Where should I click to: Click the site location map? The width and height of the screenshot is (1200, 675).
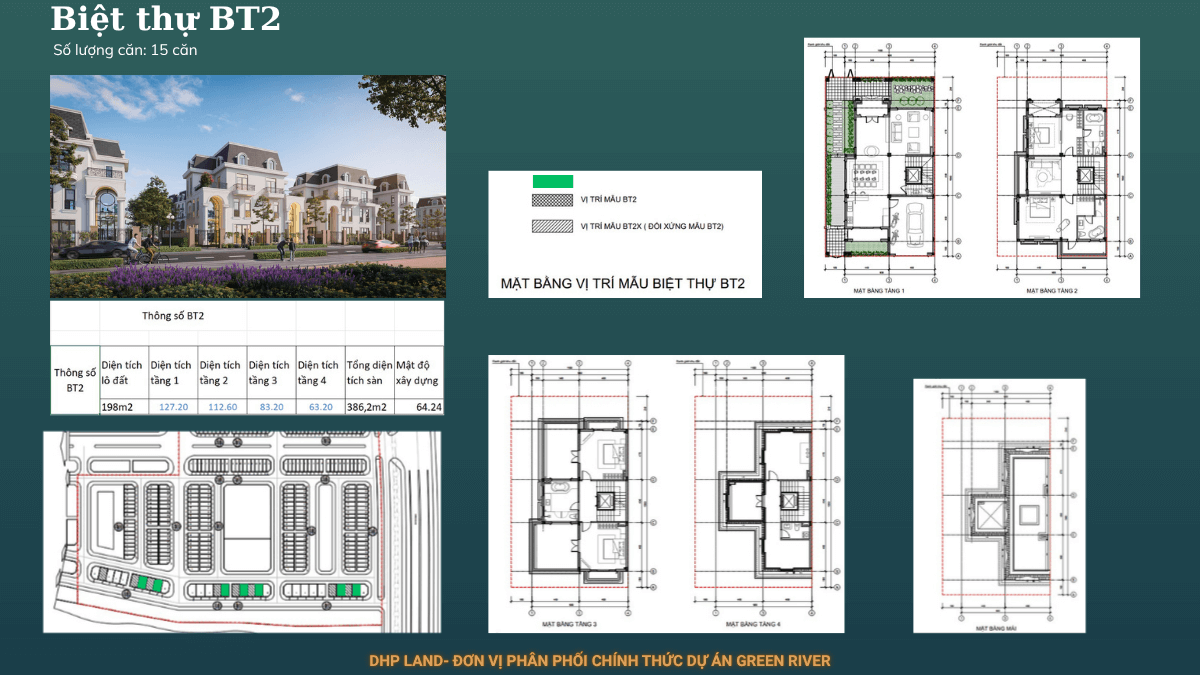pyautogui.click(x=244, y=531)
